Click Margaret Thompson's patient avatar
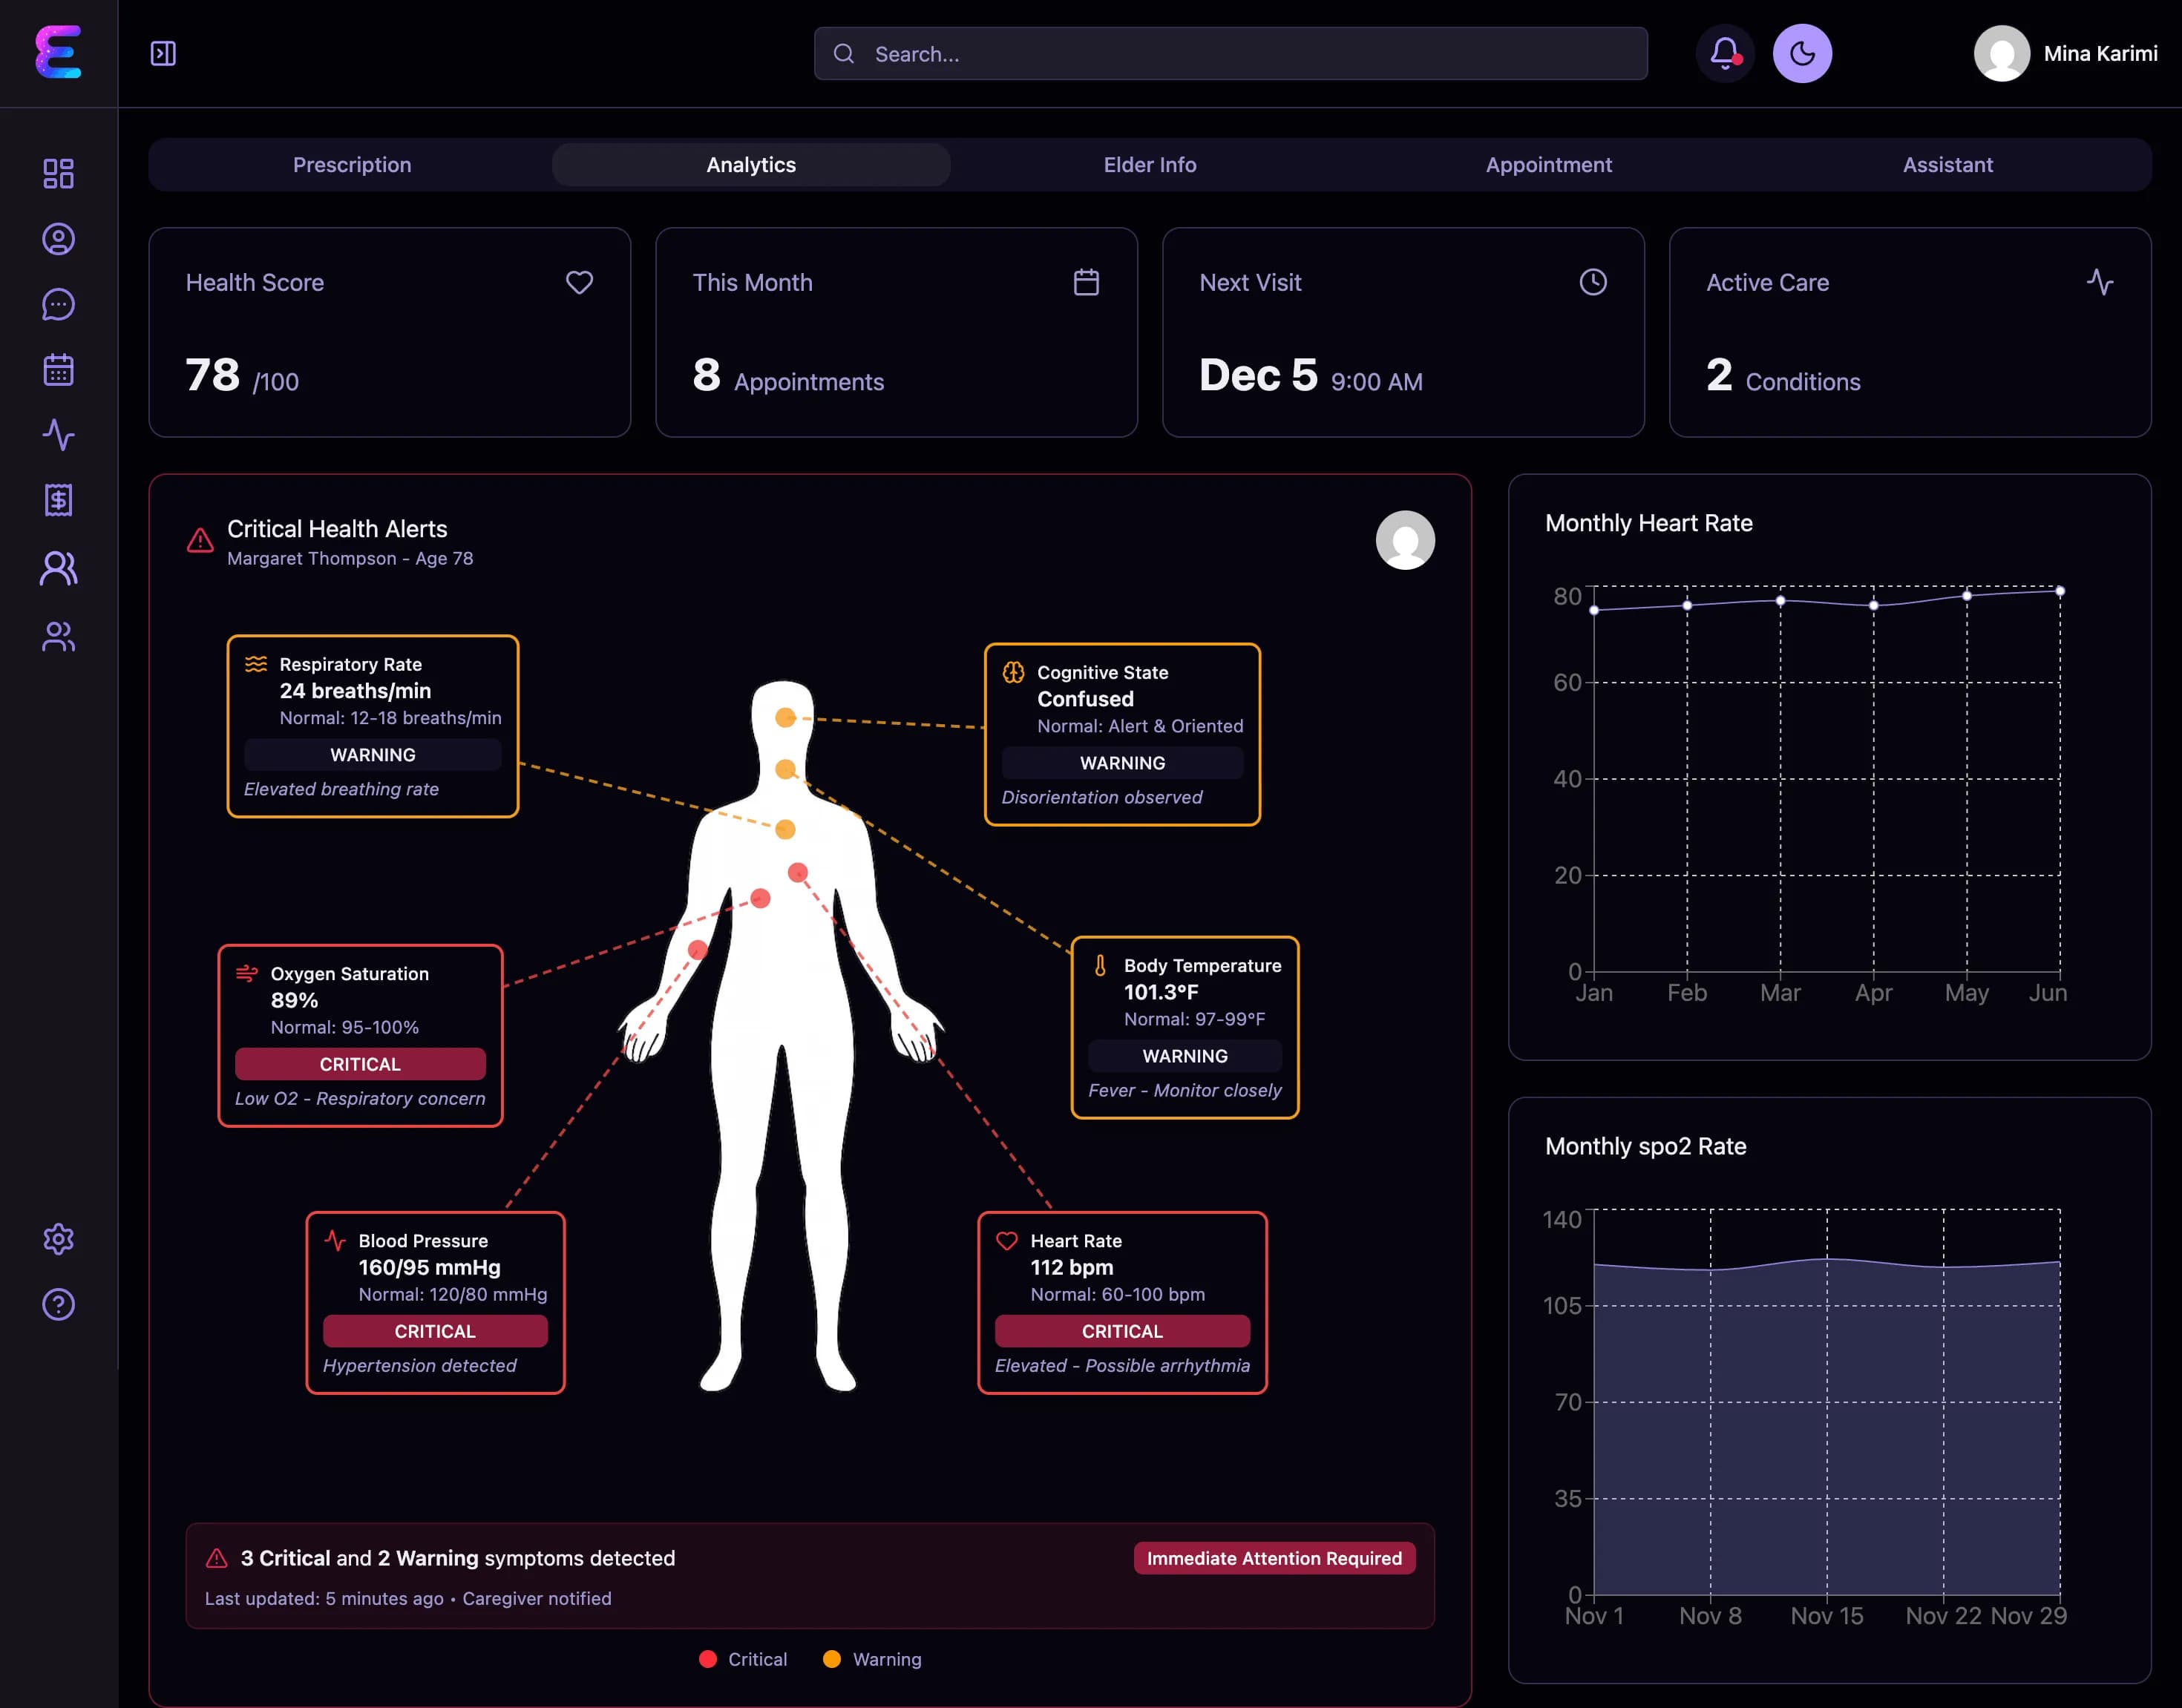The height and width of the screenshot is (1708, 2182). 1405,540
